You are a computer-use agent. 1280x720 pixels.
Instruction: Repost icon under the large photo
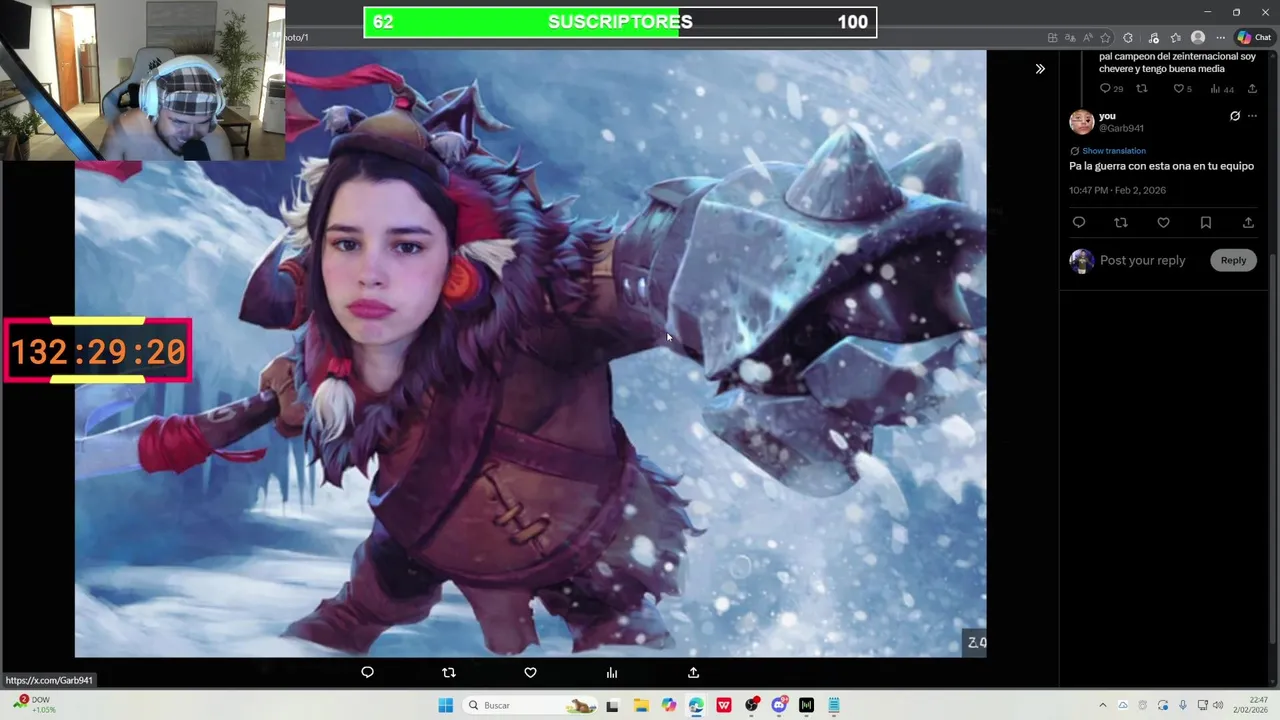[x=449, y=672]
